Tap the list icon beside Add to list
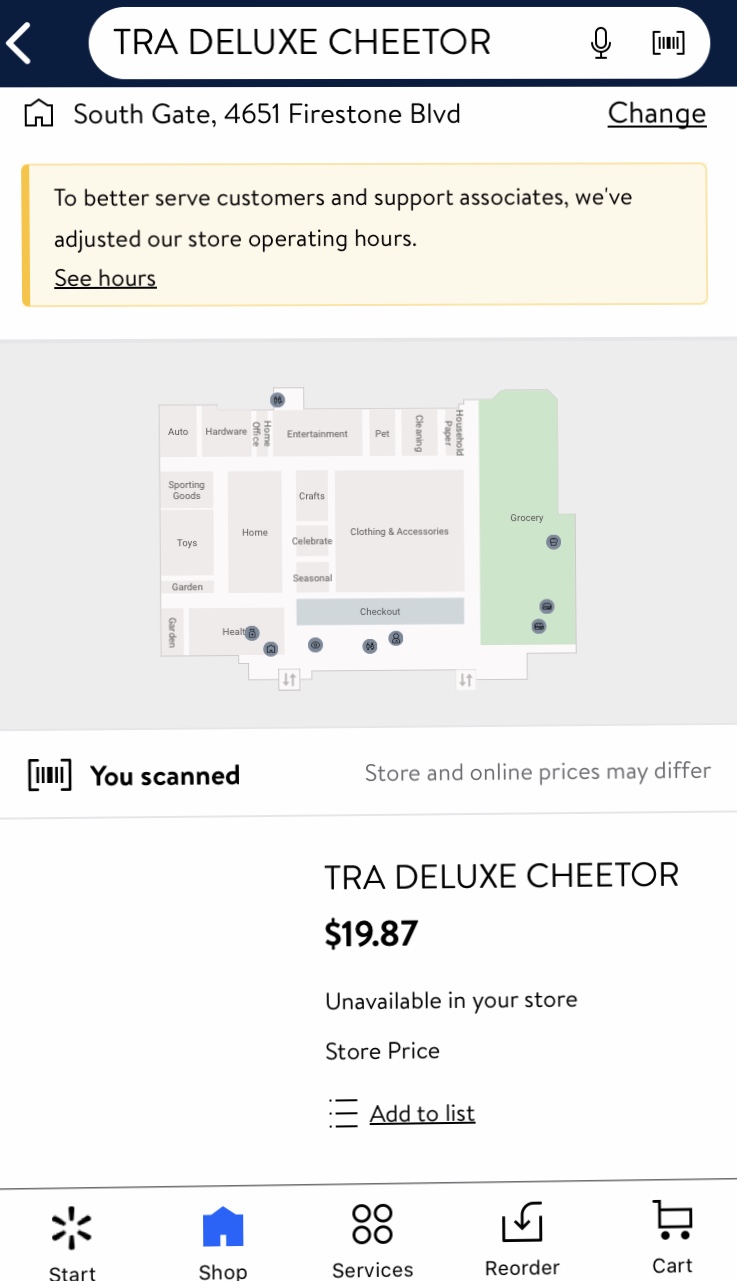The width and height of the screenshot is (737, 1281). point(343,1113)
